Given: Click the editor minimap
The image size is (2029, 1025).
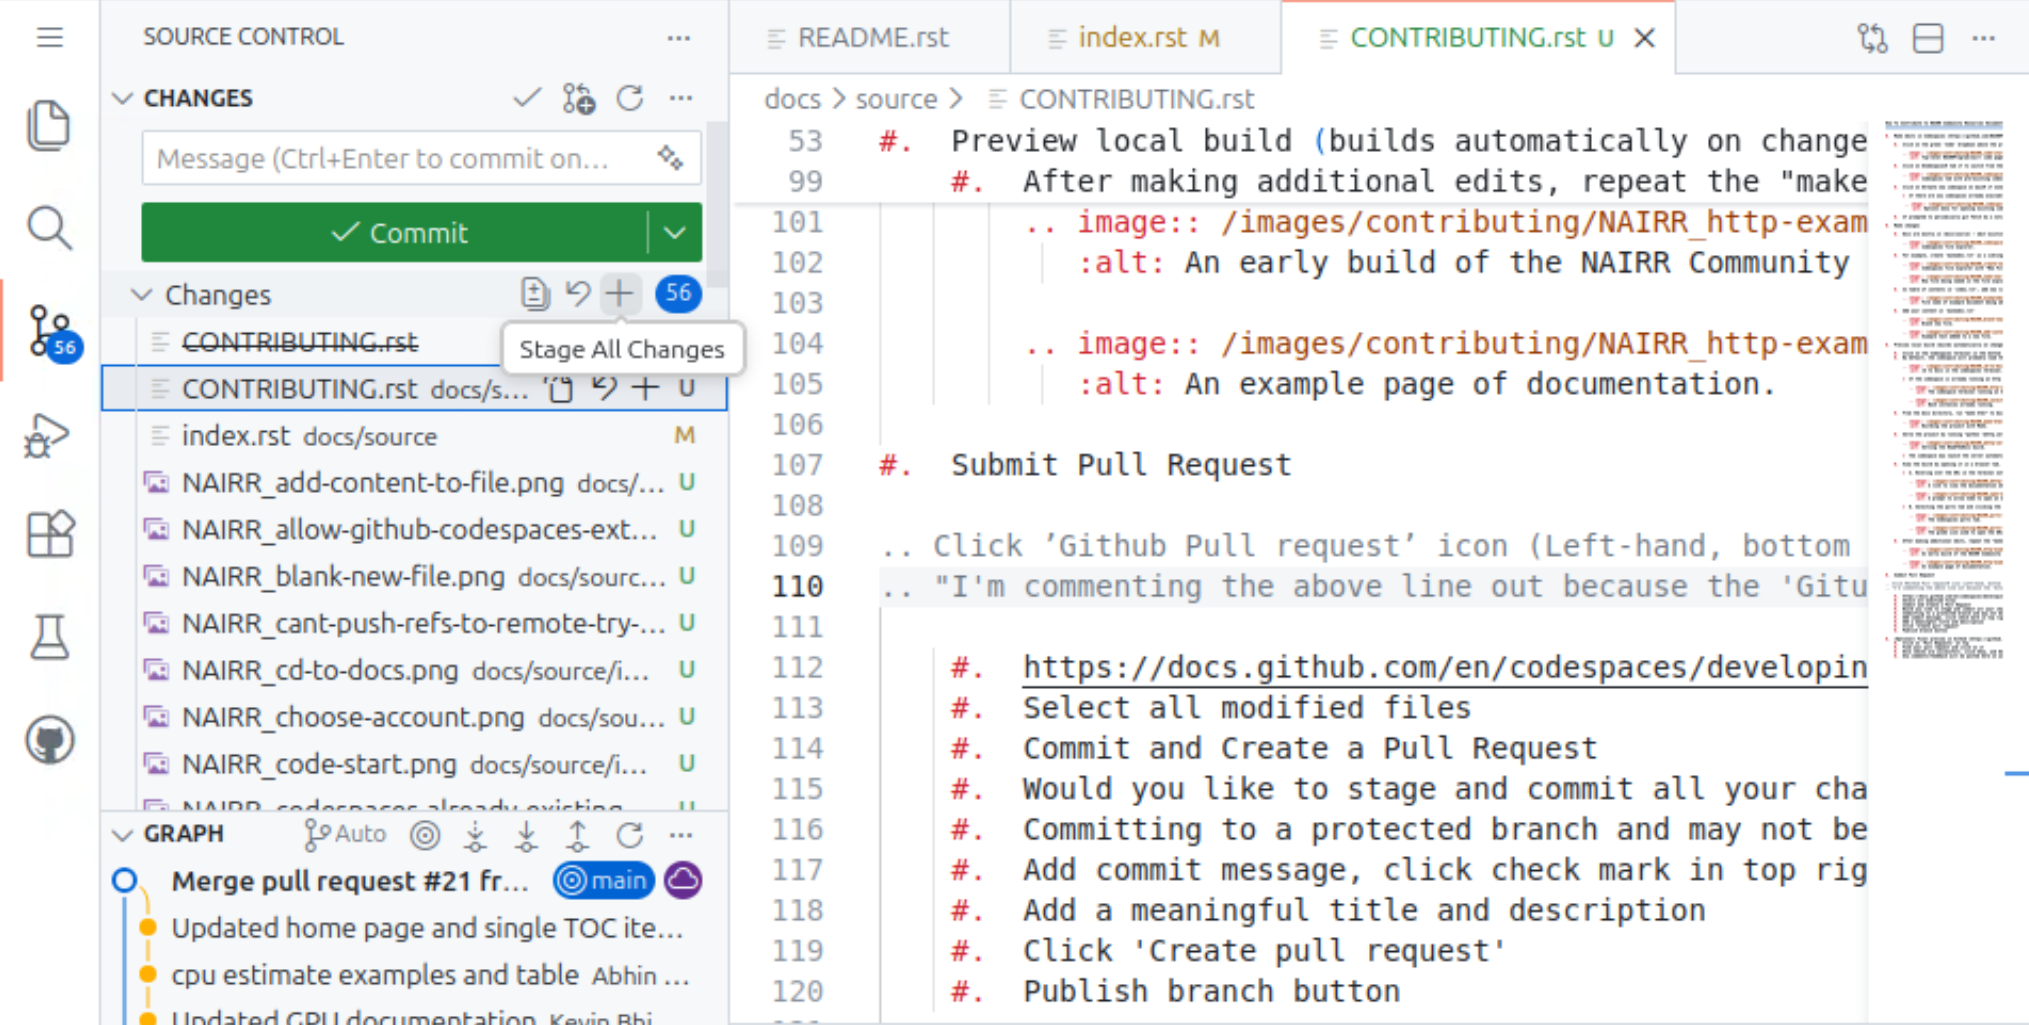Looking at the screenshot, I should (x=1944, y=390).
